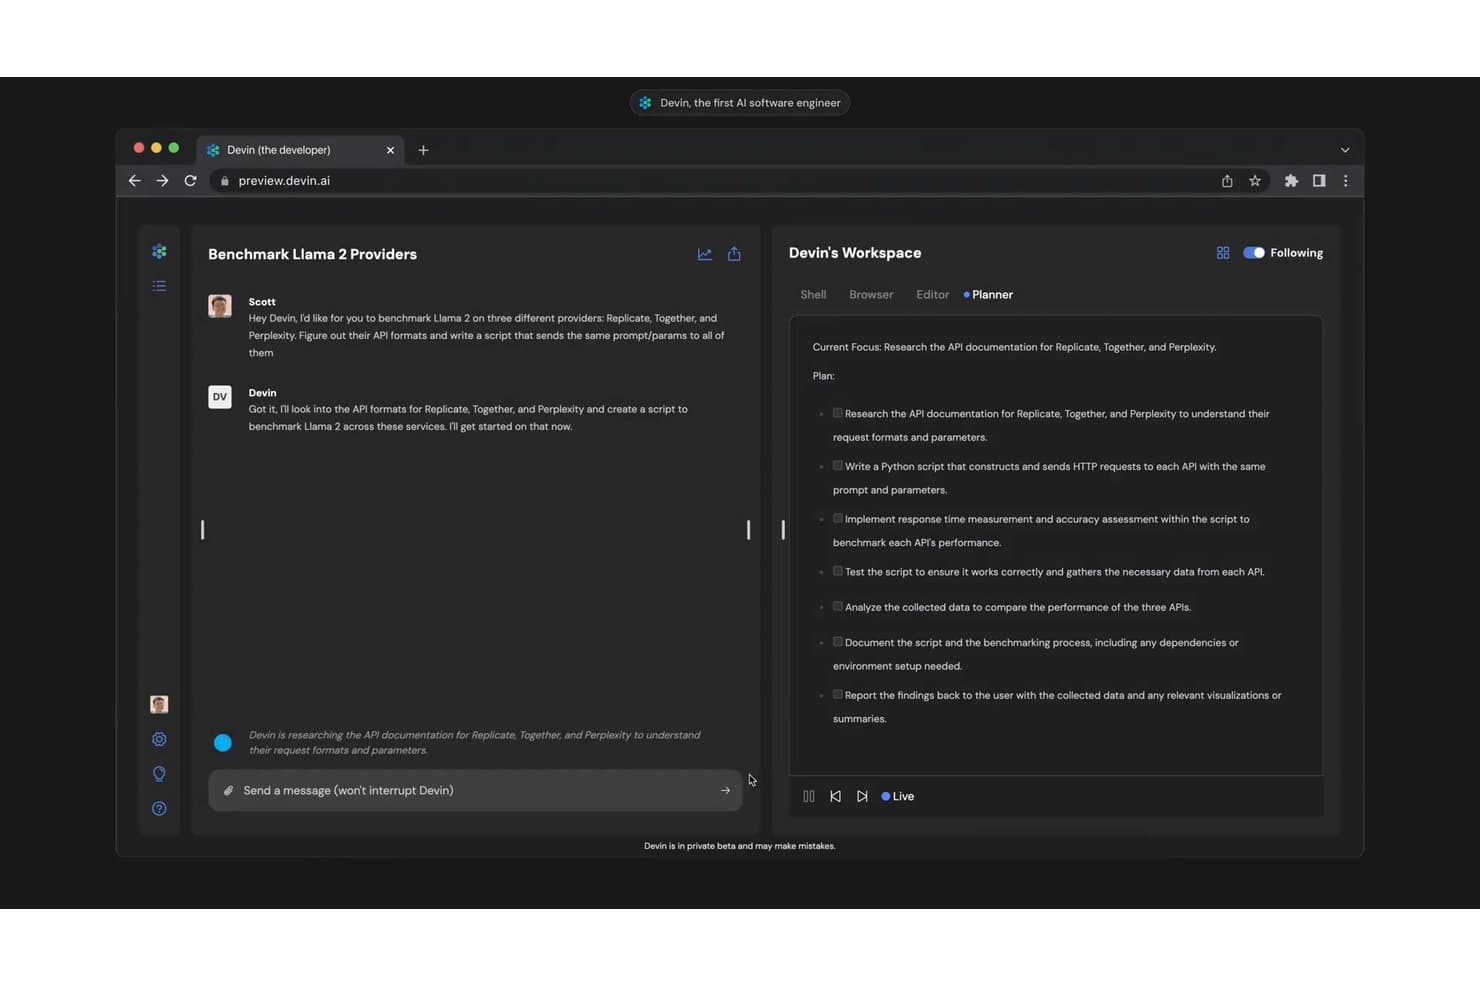
Task: Check the 'Research the API documentation' task box
Action: pyautogui.click(x=838, y=413)
